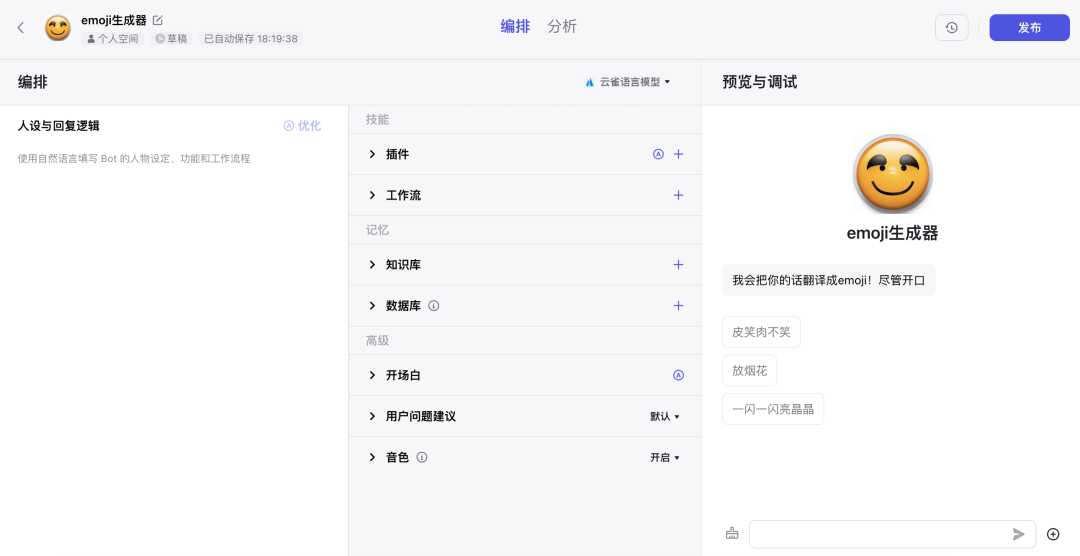This screenshot has height=556, width=1080.
Task: Click the 发布 publish button
Action: tap(1029, 28)
